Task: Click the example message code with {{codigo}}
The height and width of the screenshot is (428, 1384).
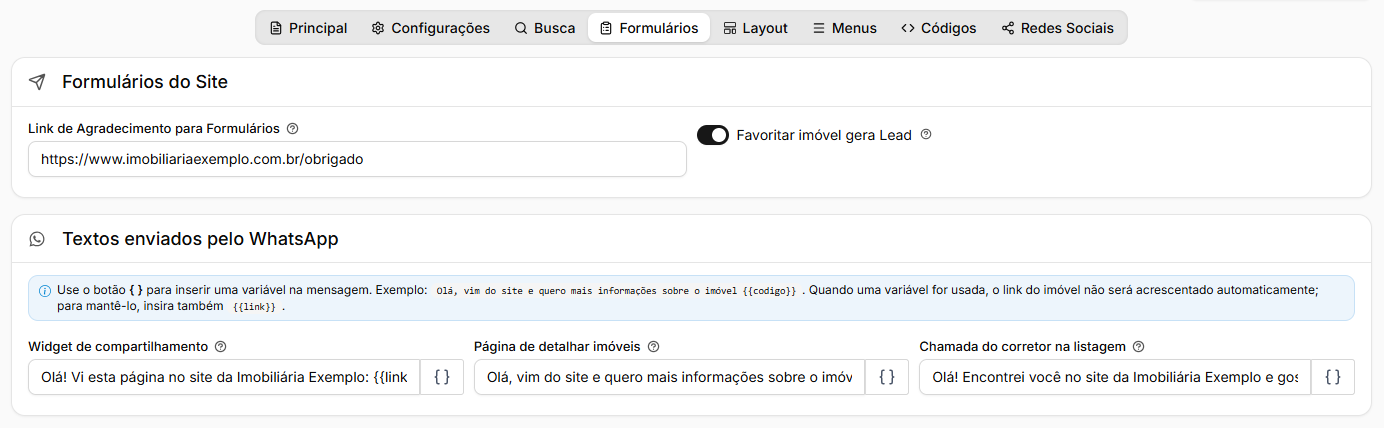Action: pyautogui.click(x=616, y=290)
